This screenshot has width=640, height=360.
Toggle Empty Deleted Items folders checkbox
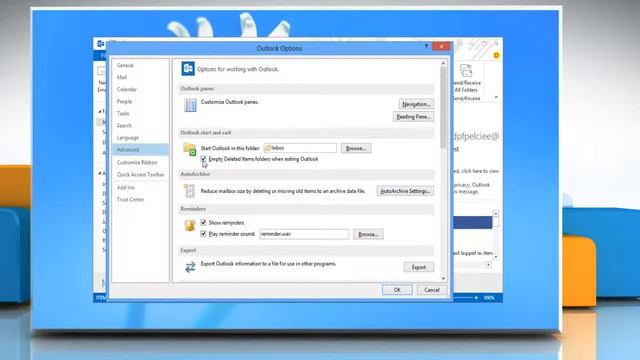[x=203, y=159]
